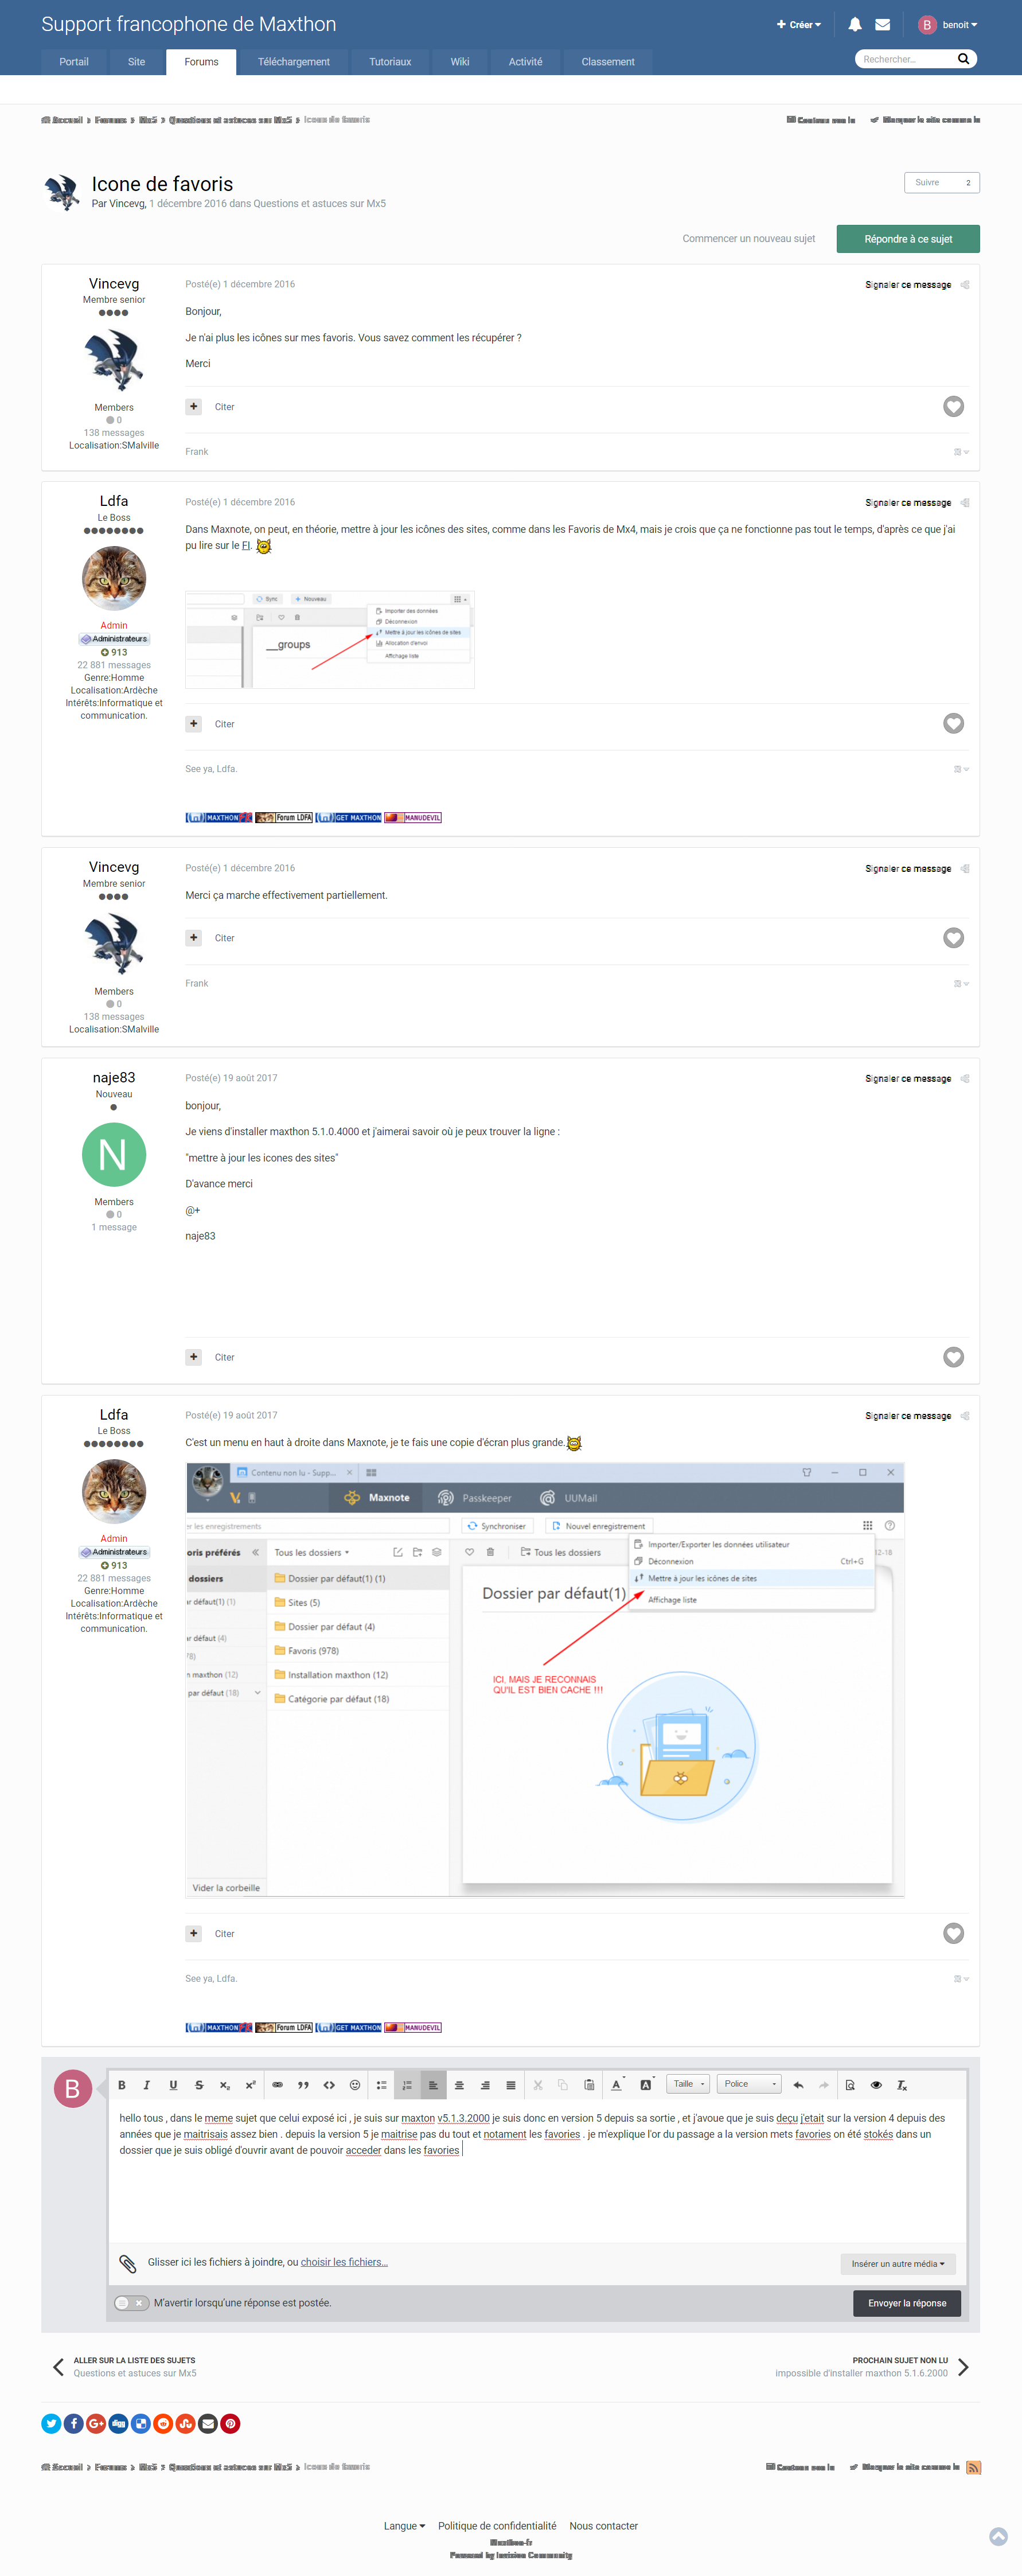The image size is (1022, 2576).
Task: Open Site tab
Action: click(137, 62)
